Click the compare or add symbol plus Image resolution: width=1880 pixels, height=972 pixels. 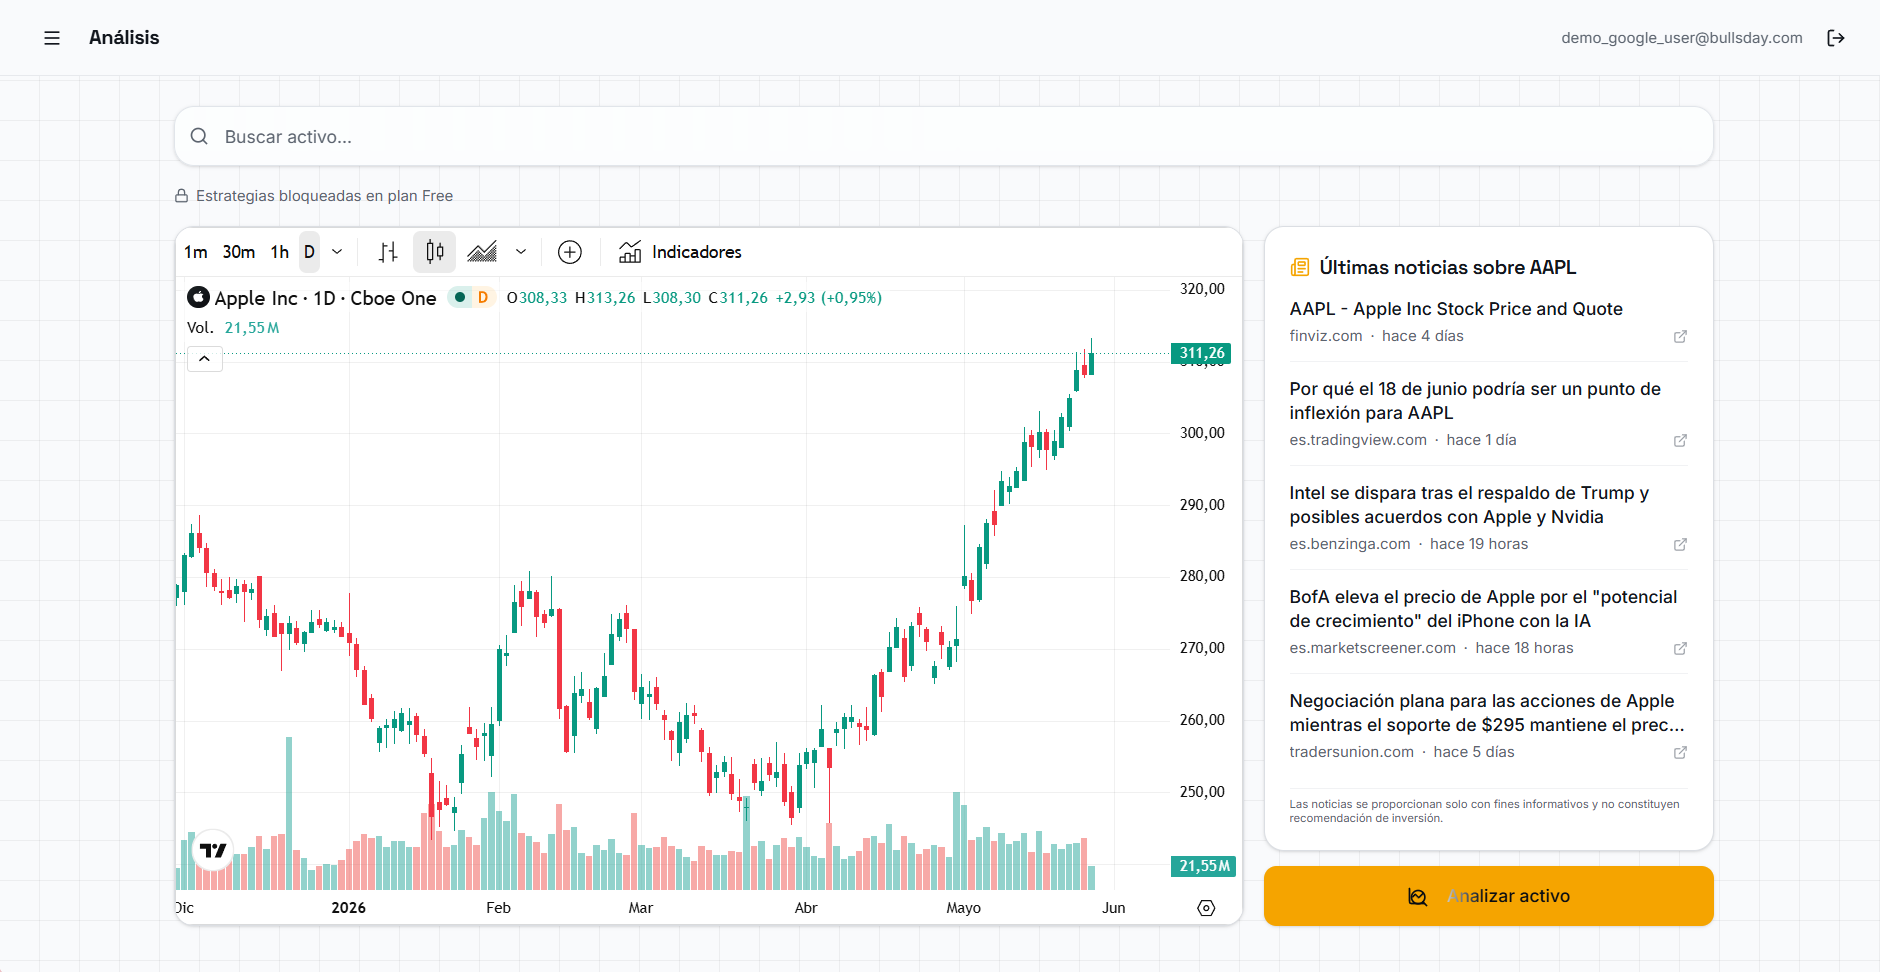click(x=570, y=252)
